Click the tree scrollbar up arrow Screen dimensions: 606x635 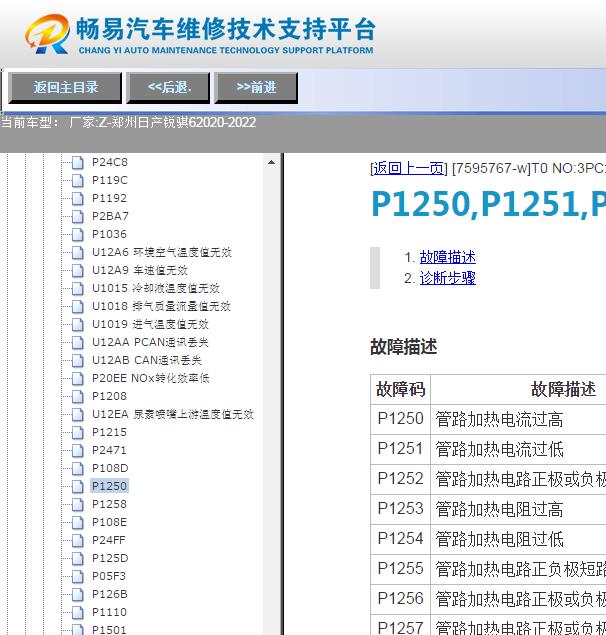271,162
